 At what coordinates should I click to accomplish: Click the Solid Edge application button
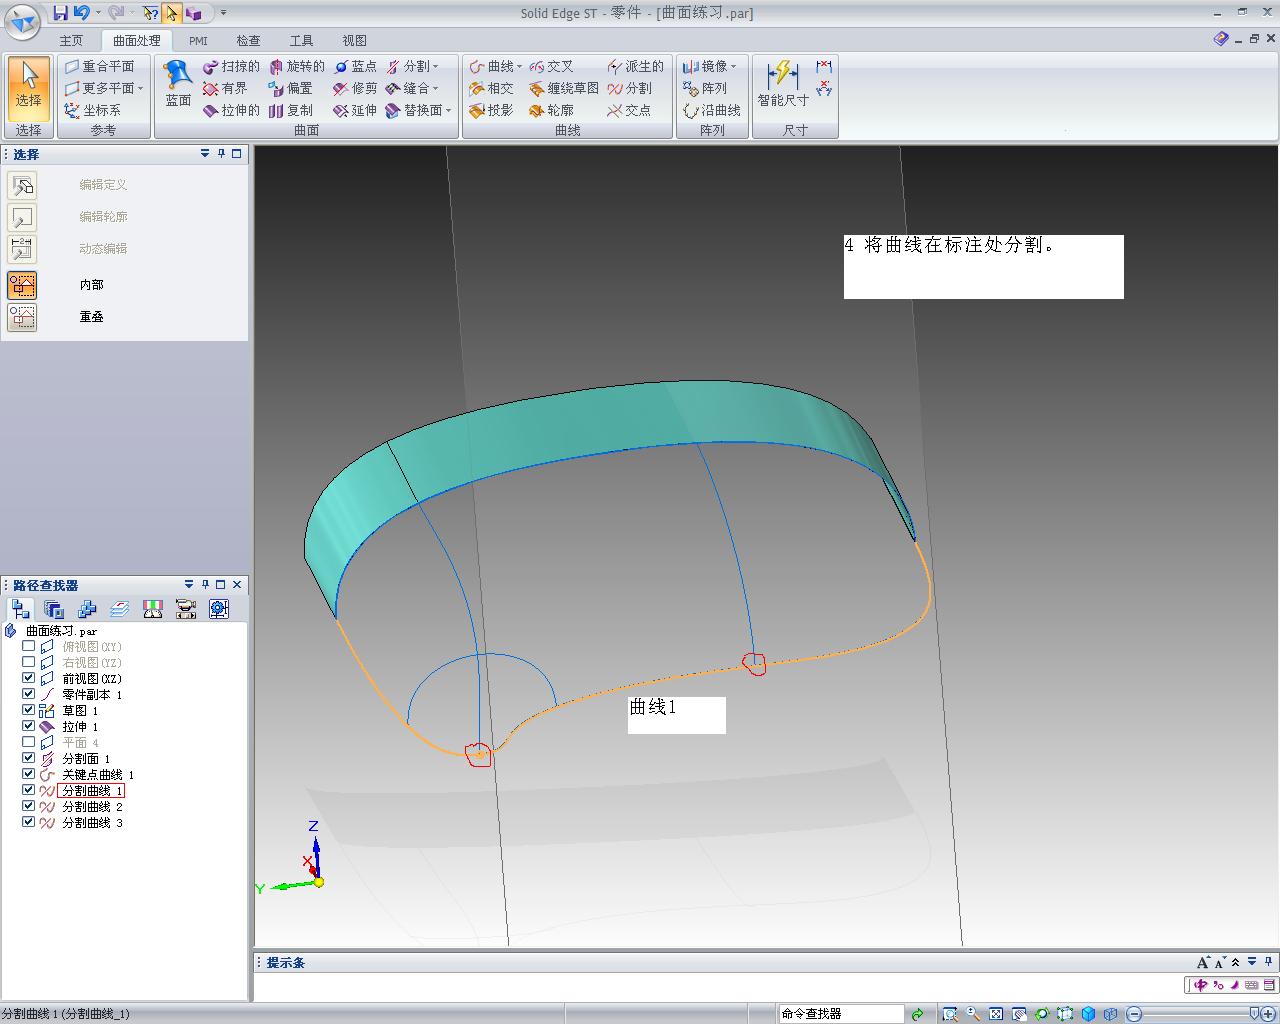pos(23,21)
